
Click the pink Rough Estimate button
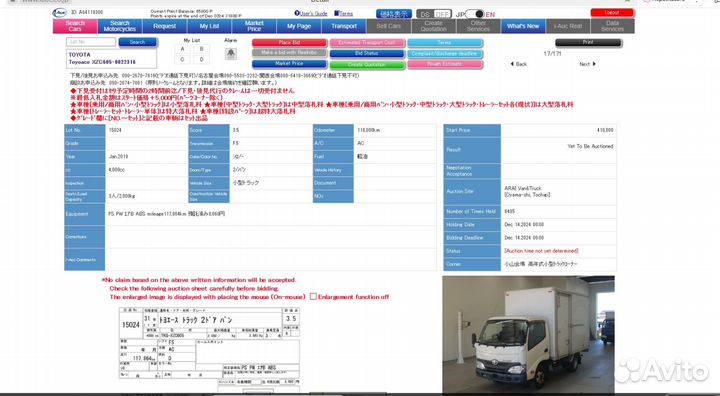coord(444,64)
